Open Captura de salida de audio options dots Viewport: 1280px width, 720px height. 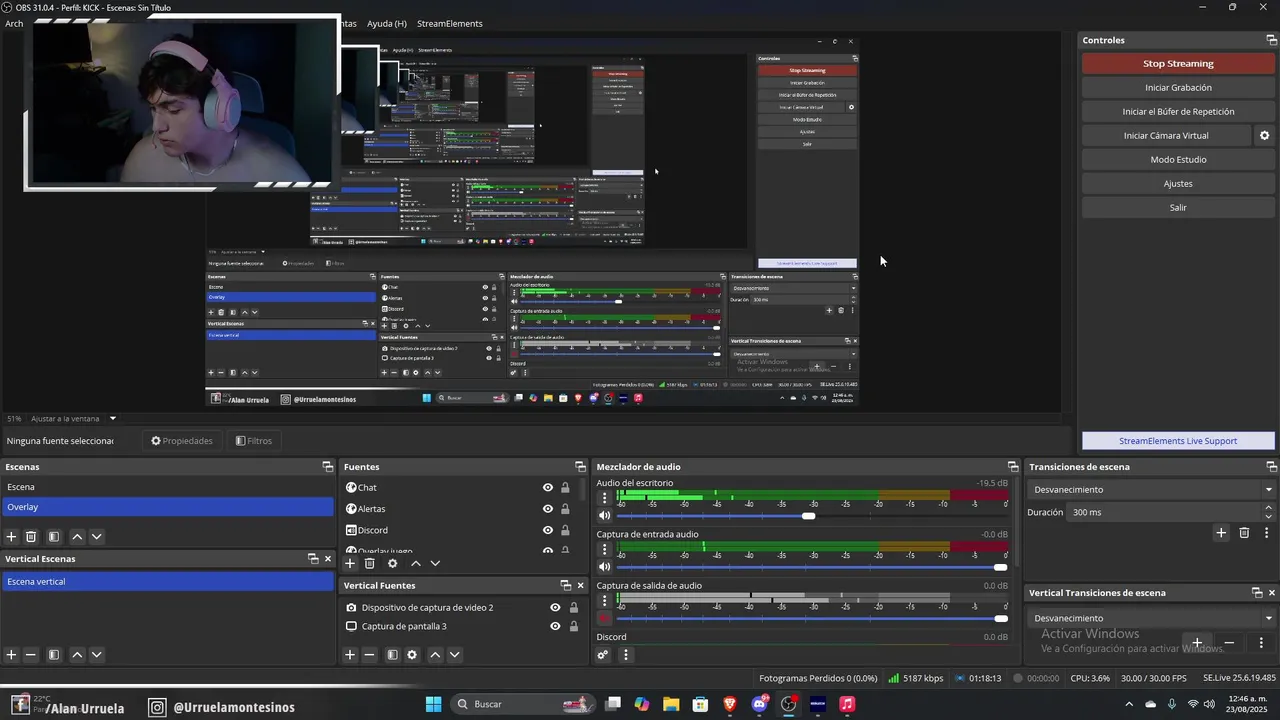click(604, 600)
